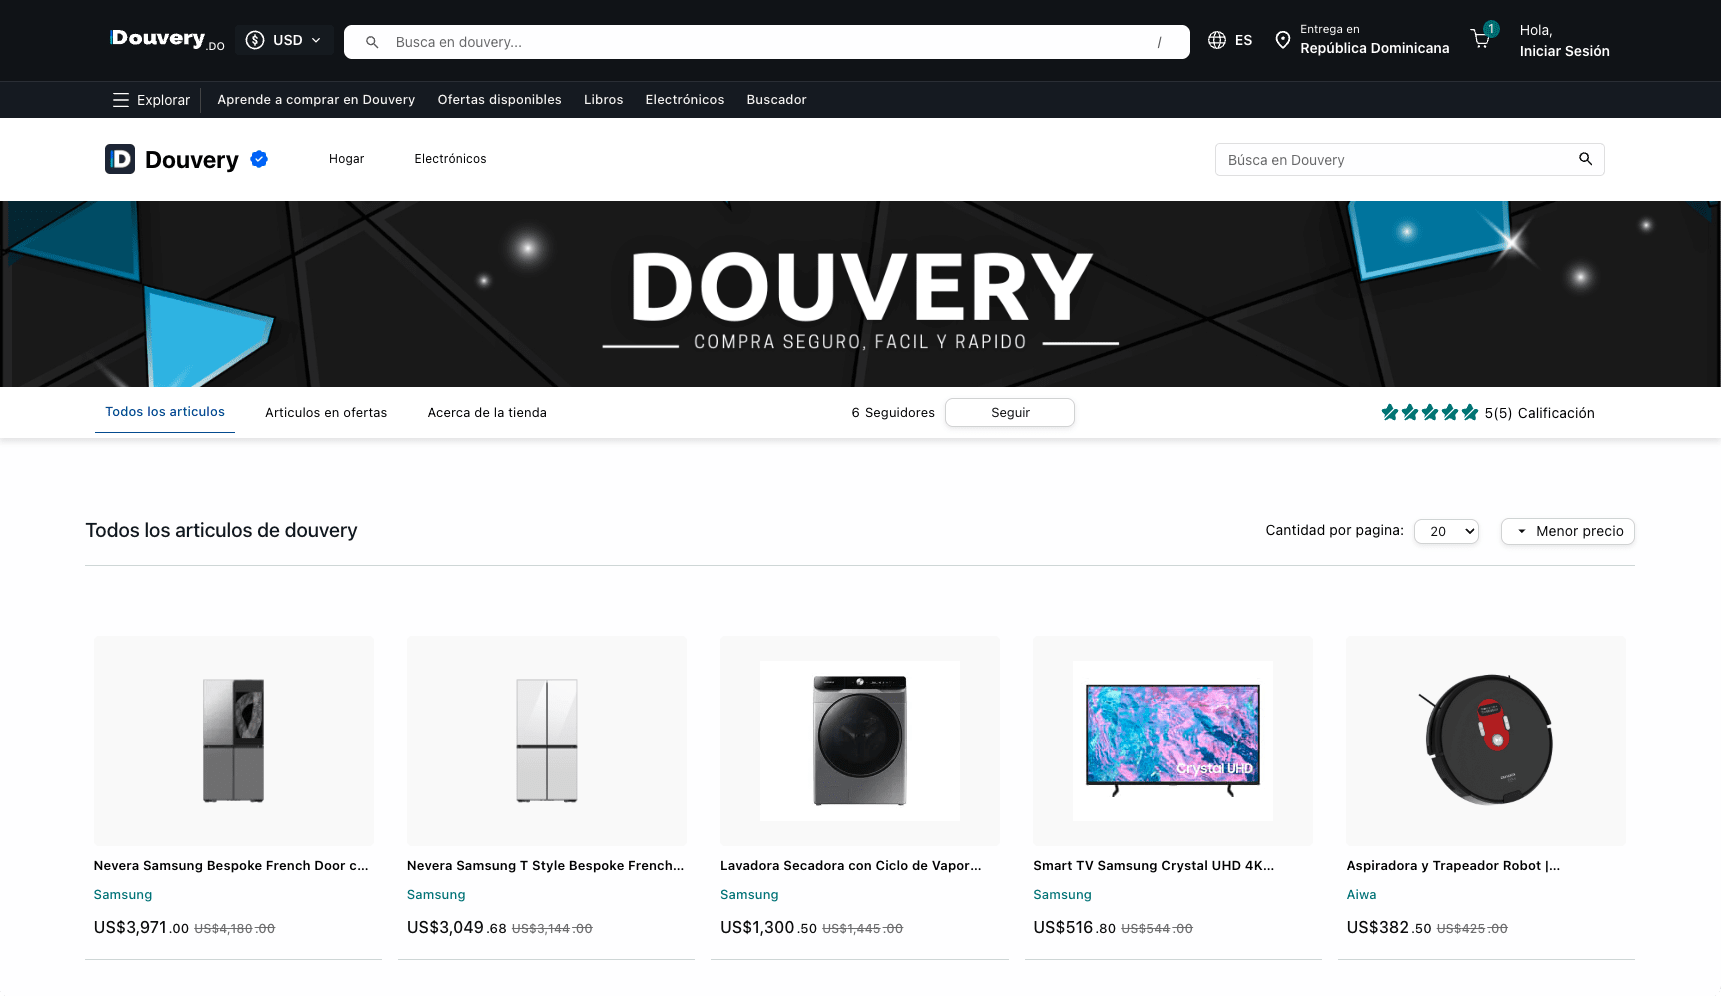Select the globe language icon
The image size is (1721, 996).
click(x=1216, y=39)
